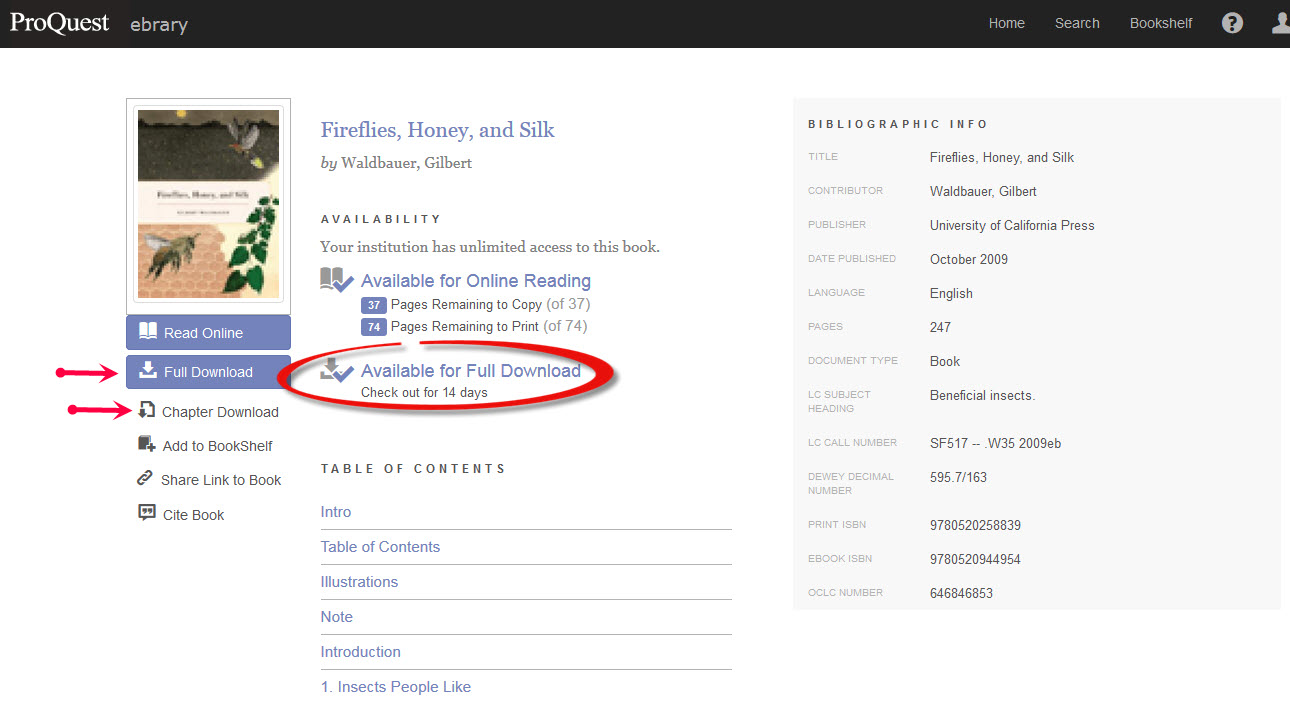Open the Bookshelf section
The image size is (1290, 704).
tap(1160, 22)
